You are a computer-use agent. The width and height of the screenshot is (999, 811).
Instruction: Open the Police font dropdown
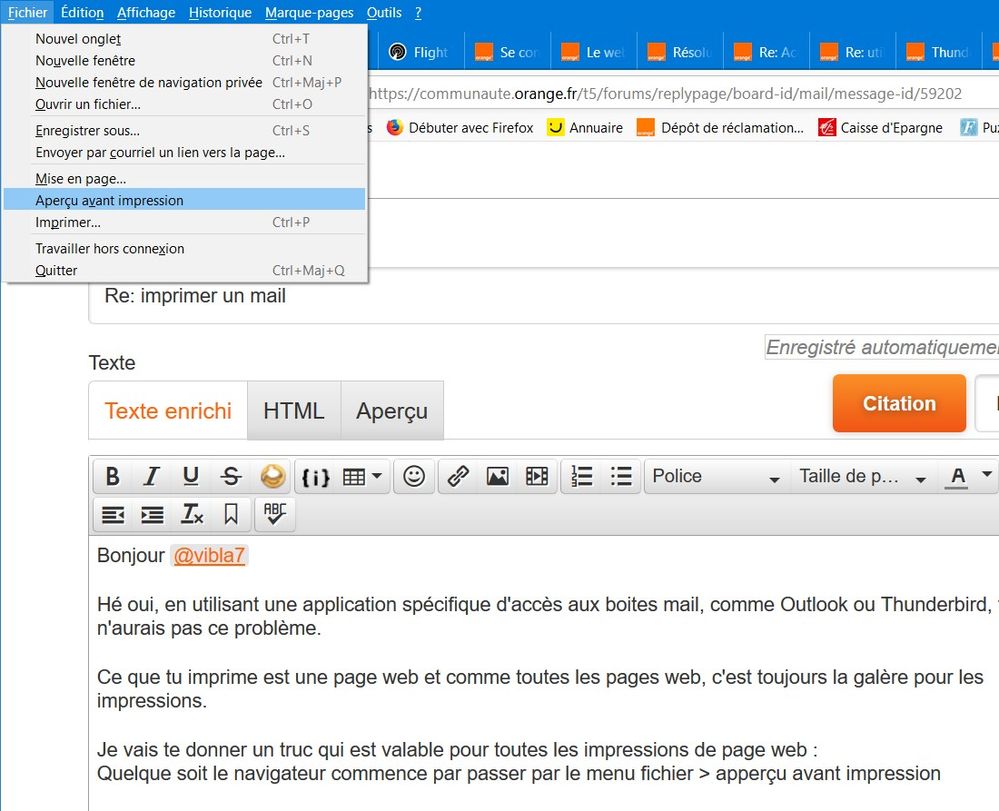pos(716,477)
